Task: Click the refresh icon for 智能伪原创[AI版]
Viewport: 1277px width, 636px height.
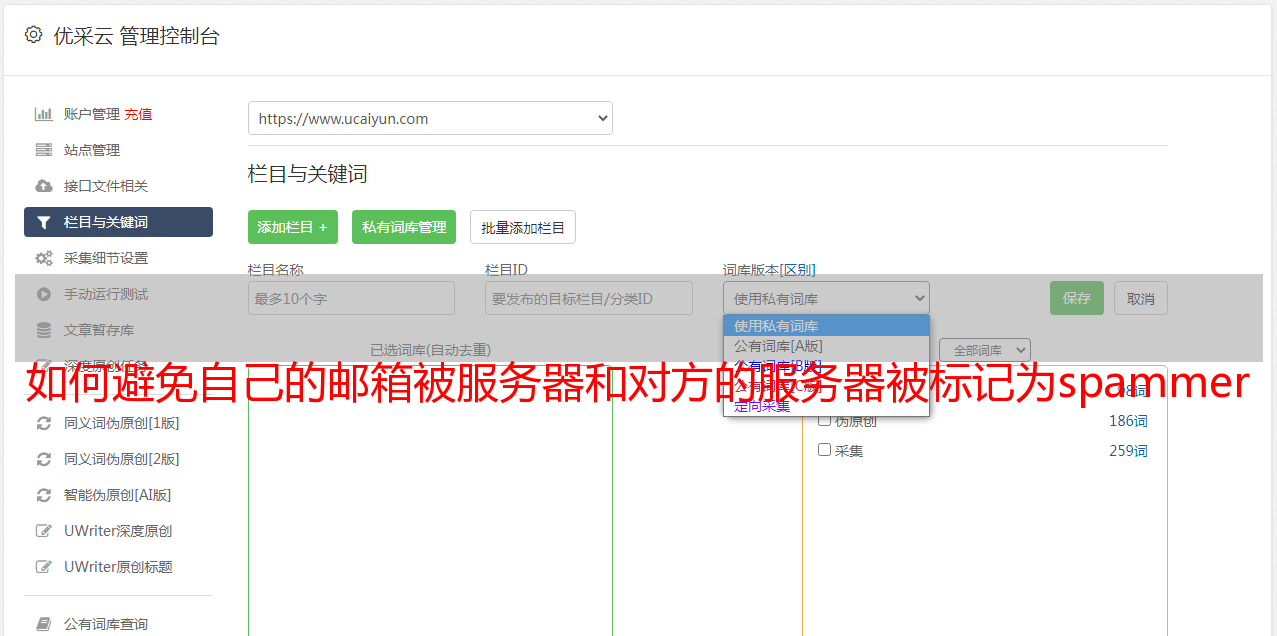Action: click(43, 495)
